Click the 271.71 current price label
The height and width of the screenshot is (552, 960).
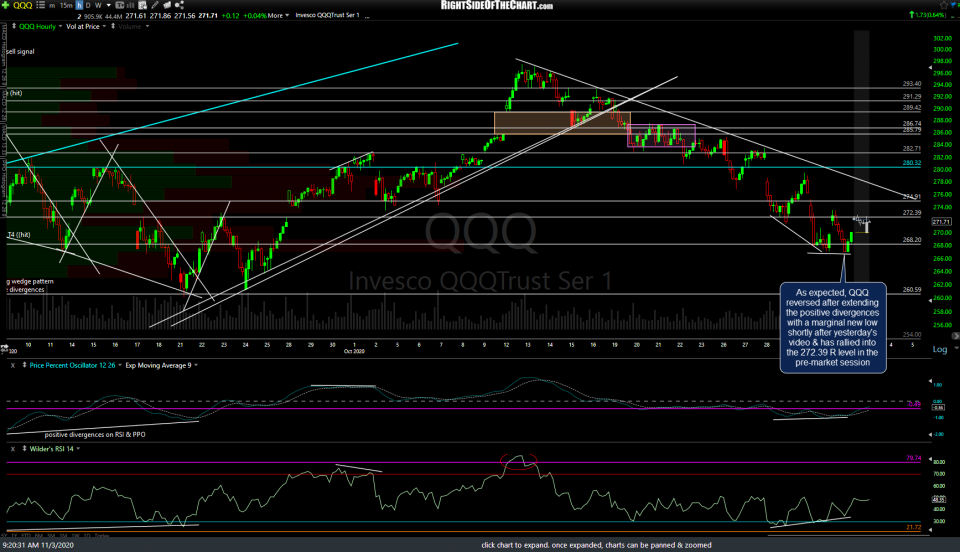[x=942, y=222]
